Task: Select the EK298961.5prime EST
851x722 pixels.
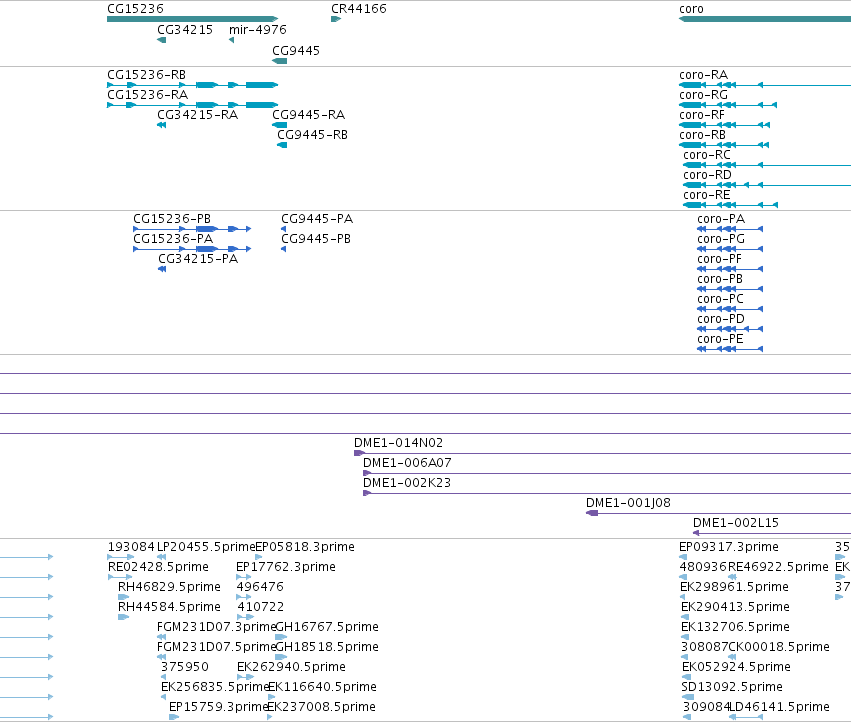Action: pyautogui.click(x=683, y=597)
